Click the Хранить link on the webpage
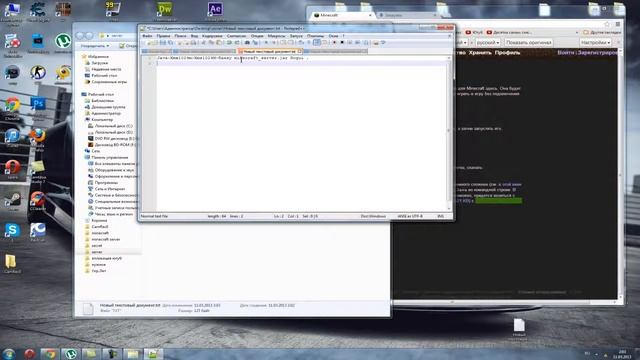The width and height of the screenshot is (640, 360). 480,53
